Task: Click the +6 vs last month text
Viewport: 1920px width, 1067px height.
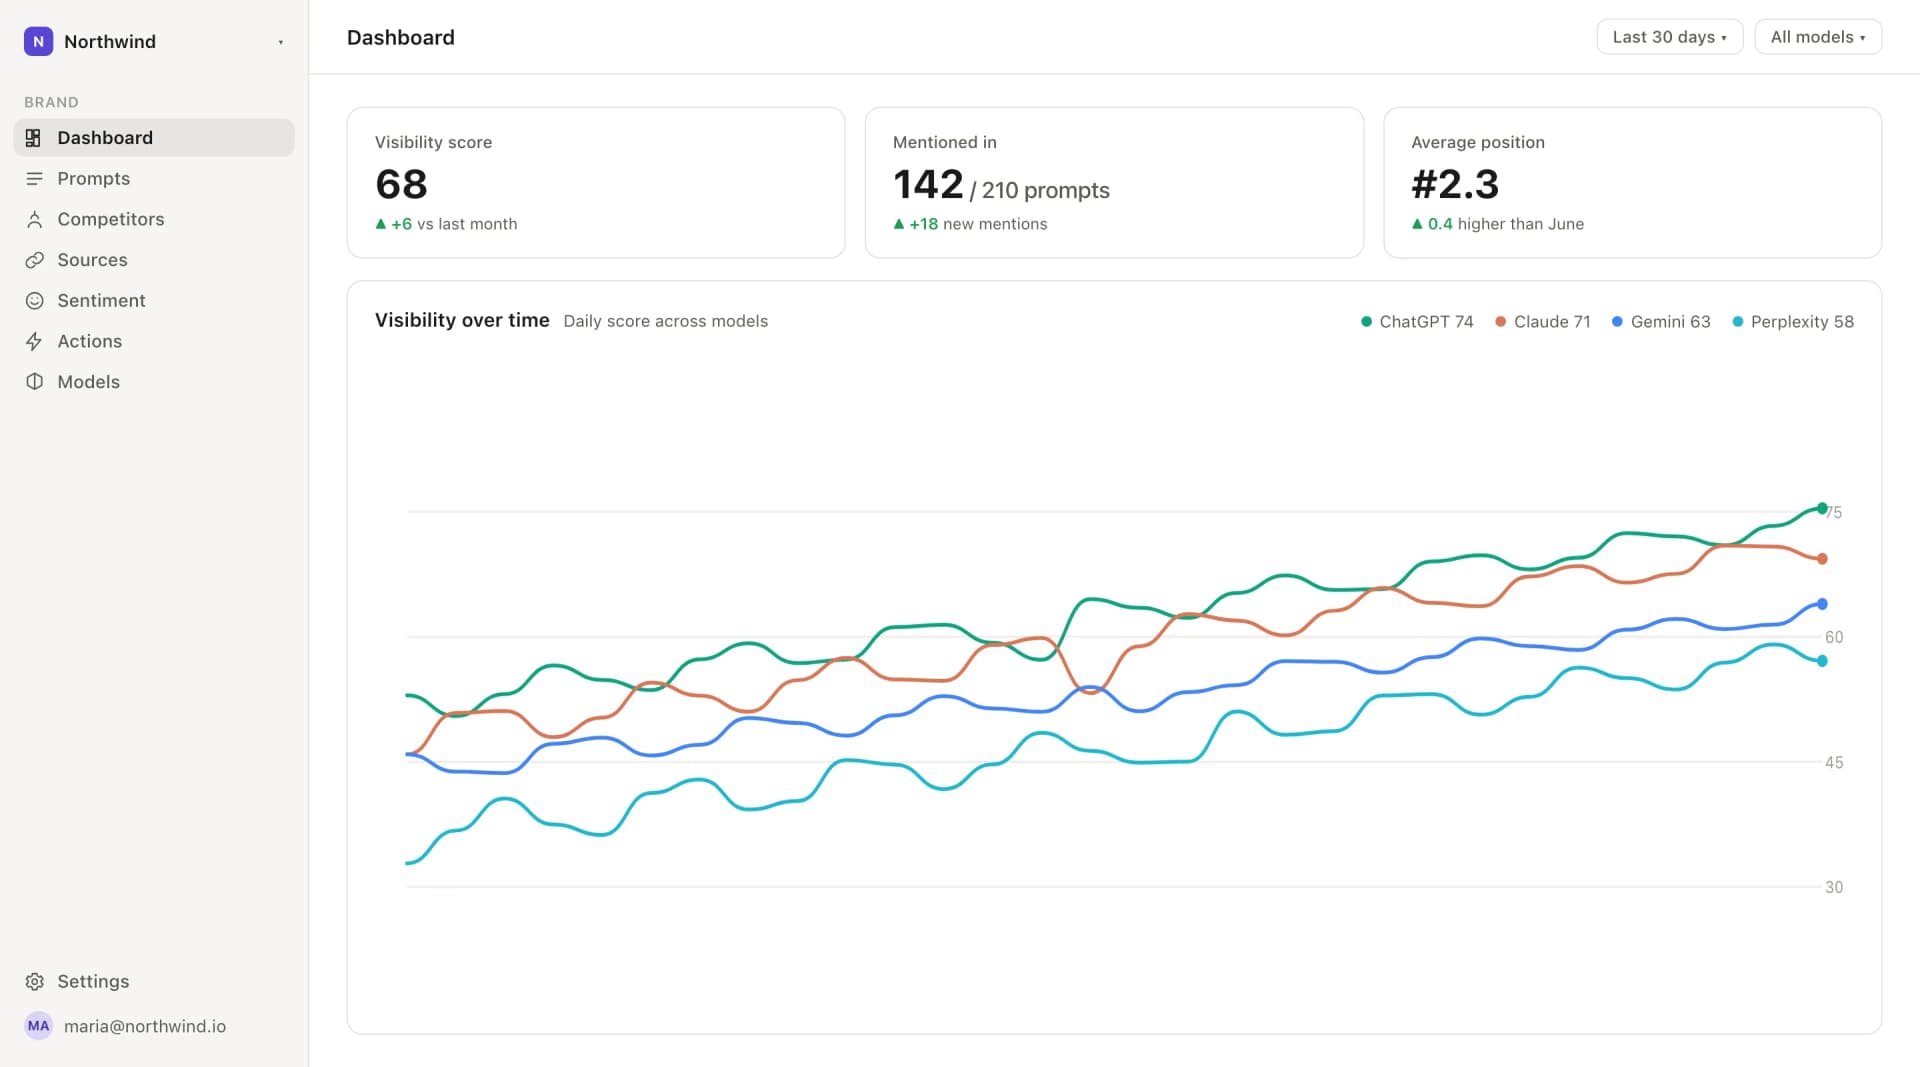Action: tap(446, 224)
